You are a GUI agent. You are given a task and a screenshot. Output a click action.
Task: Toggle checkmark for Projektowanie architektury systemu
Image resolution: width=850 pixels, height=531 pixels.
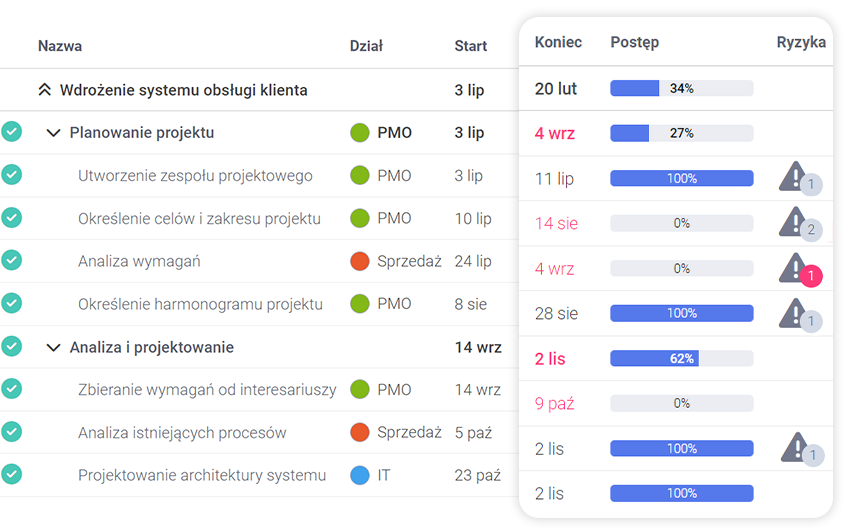12,474
